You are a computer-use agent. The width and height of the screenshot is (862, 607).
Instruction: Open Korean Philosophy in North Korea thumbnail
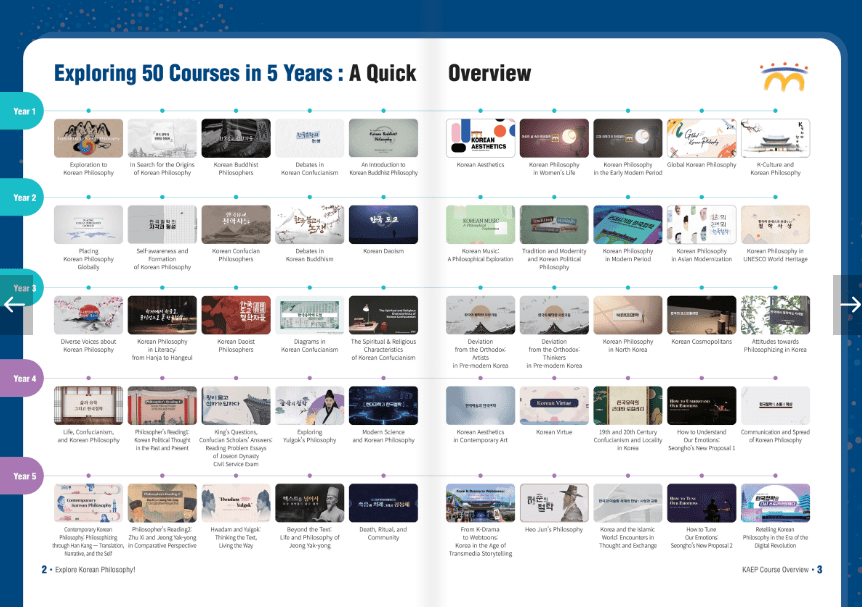628,315
